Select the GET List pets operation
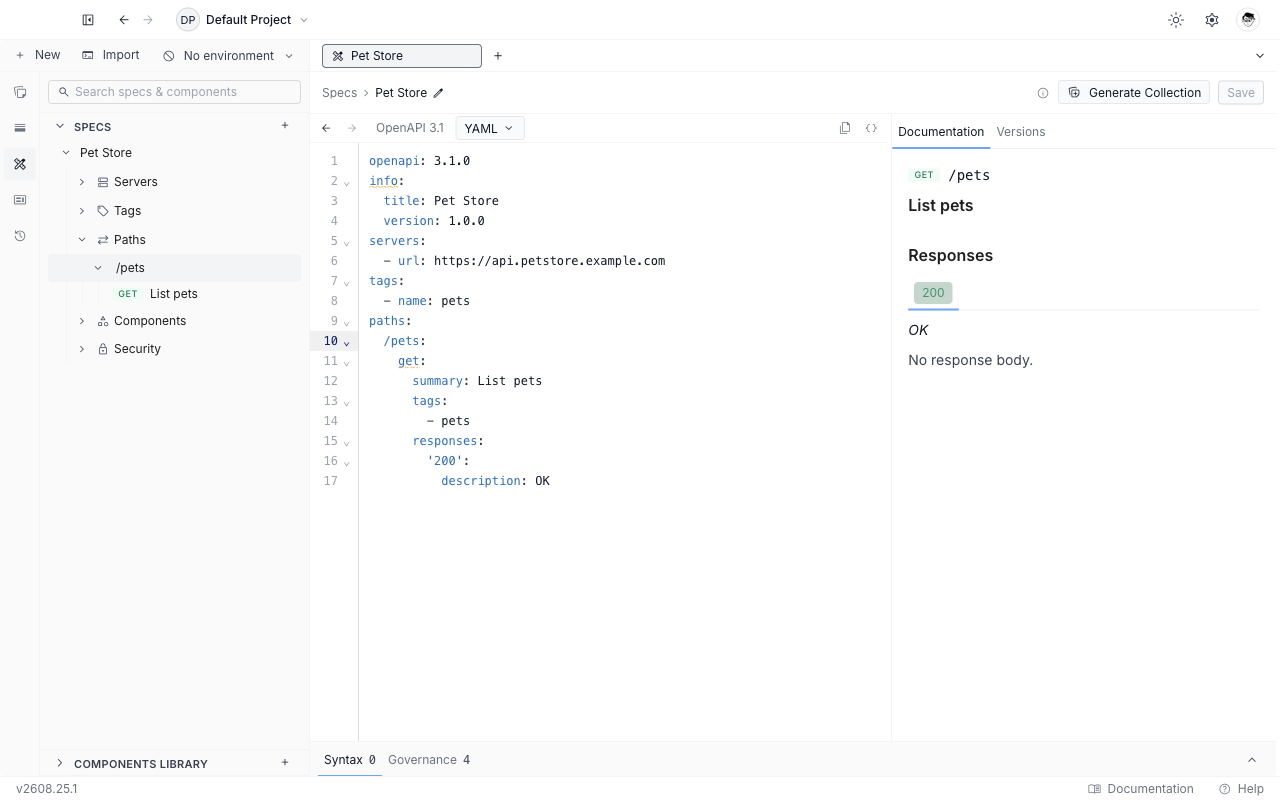Image resolution: width=1280 pixels, height=800 pixels. tap(174, 294)
